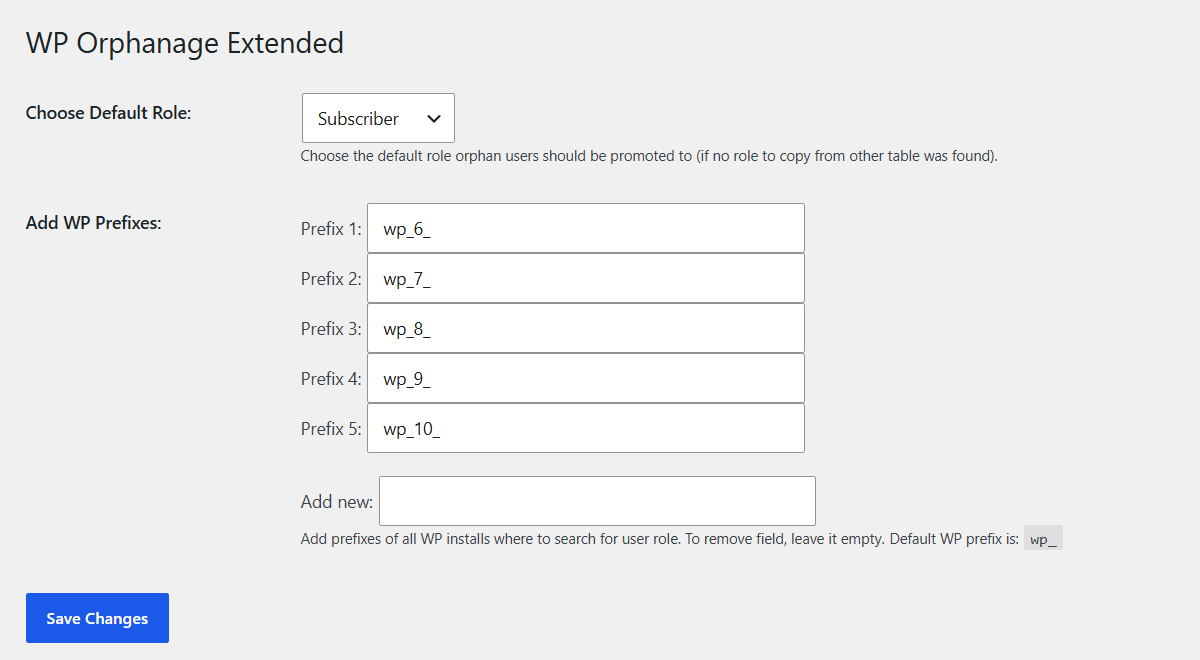Click the Prefix 5 field containing wp_10_
Image resolution: width=1200 pixels, height=660 pixels.
tap(586, 428)
